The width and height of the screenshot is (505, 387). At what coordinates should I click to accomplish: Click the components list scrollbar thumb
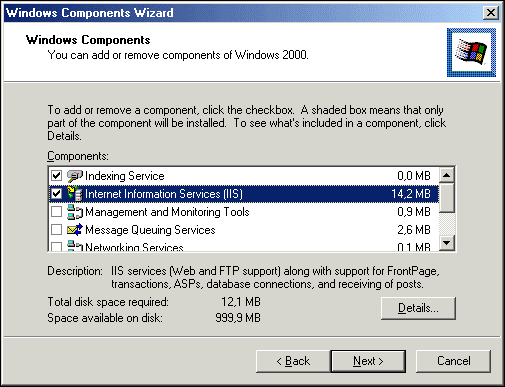447,197
